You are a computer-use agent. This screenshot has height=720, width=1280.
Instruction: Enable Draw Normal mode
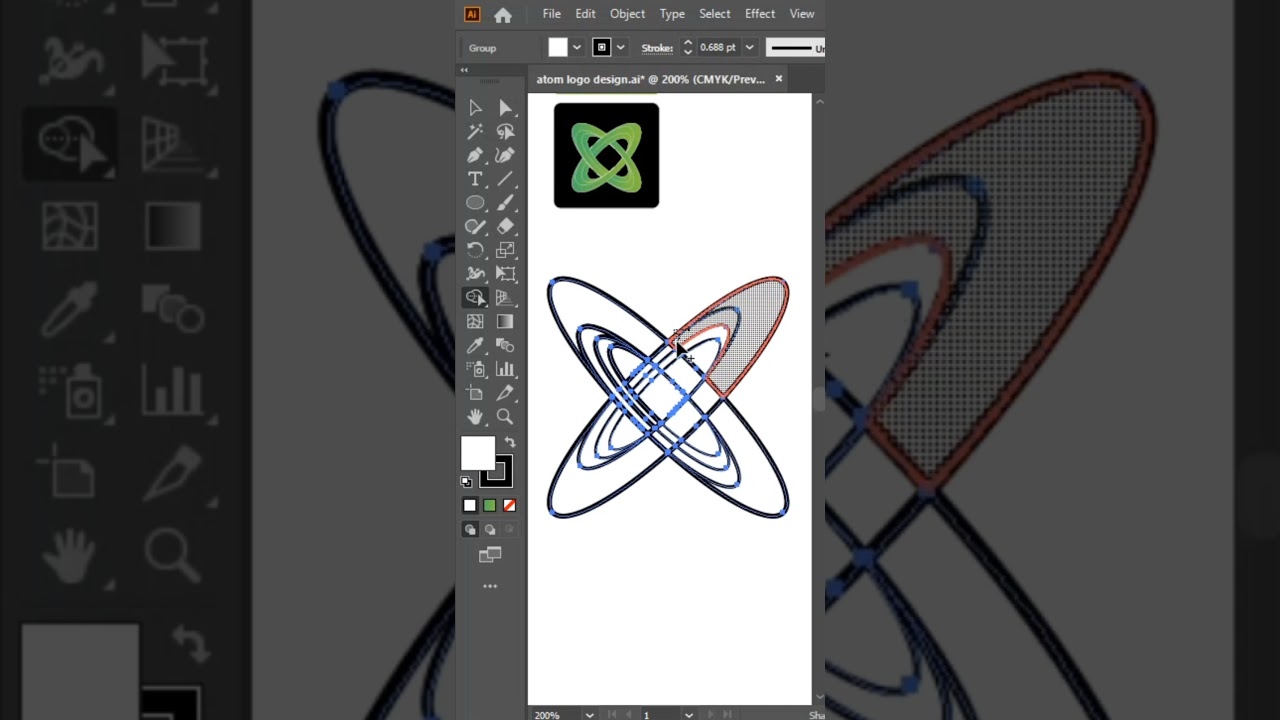(x=470, y=530)
